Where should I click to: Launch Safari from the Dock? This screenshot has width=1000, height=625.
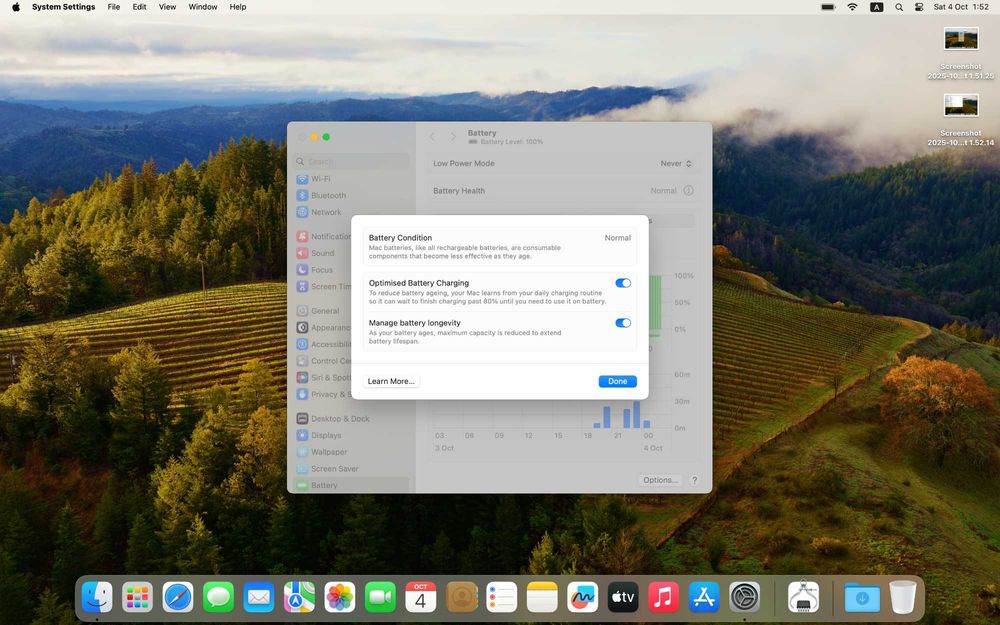tap(178, 598)
